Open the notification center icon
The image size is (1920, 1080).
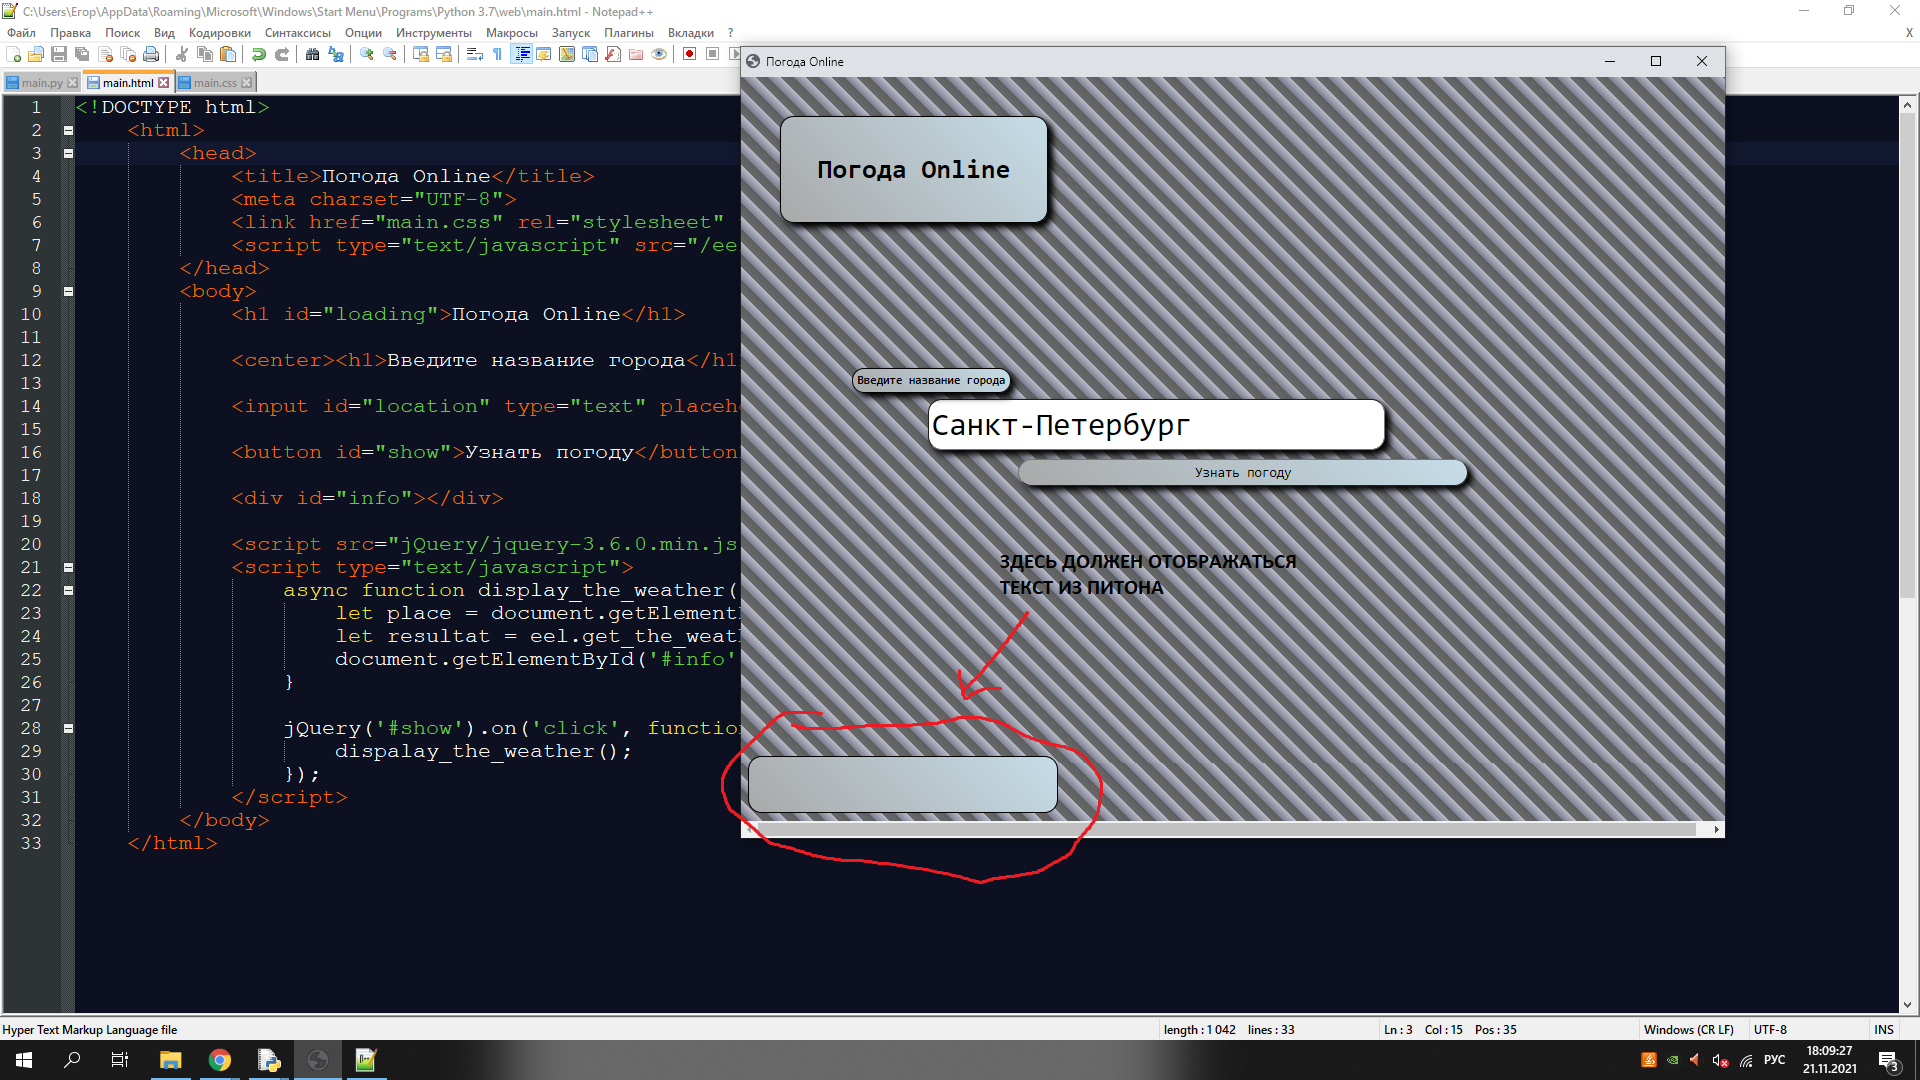coord(1889,1061)
